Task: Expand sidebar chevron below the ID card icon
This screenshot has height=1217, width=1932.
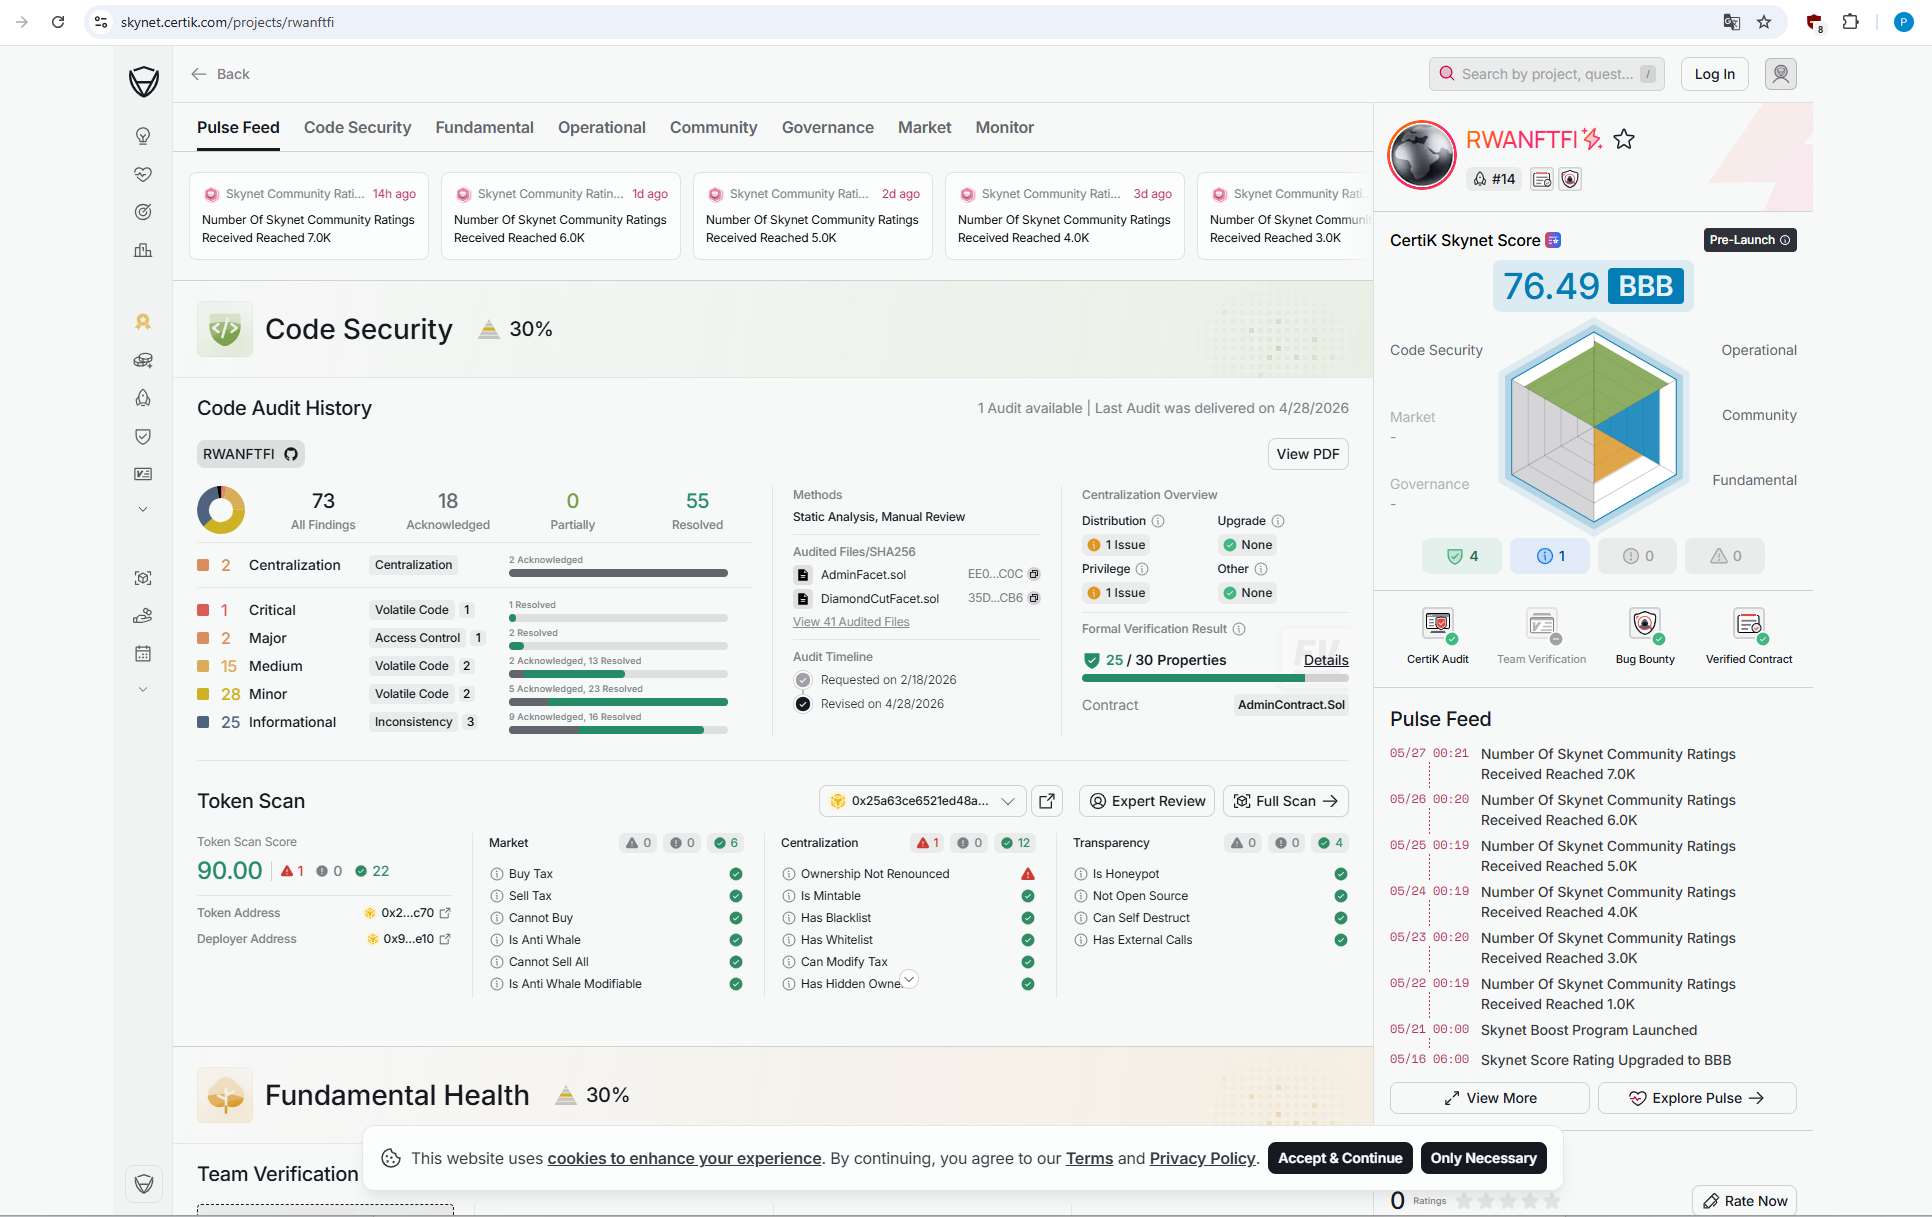Action: [x=143, y=509]
